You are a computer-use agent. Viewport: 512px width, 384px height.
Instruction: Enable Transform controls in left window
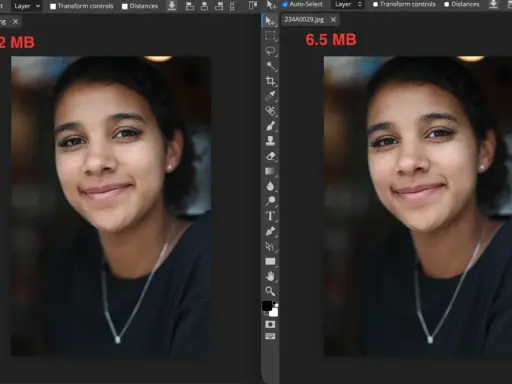(53, 6)
